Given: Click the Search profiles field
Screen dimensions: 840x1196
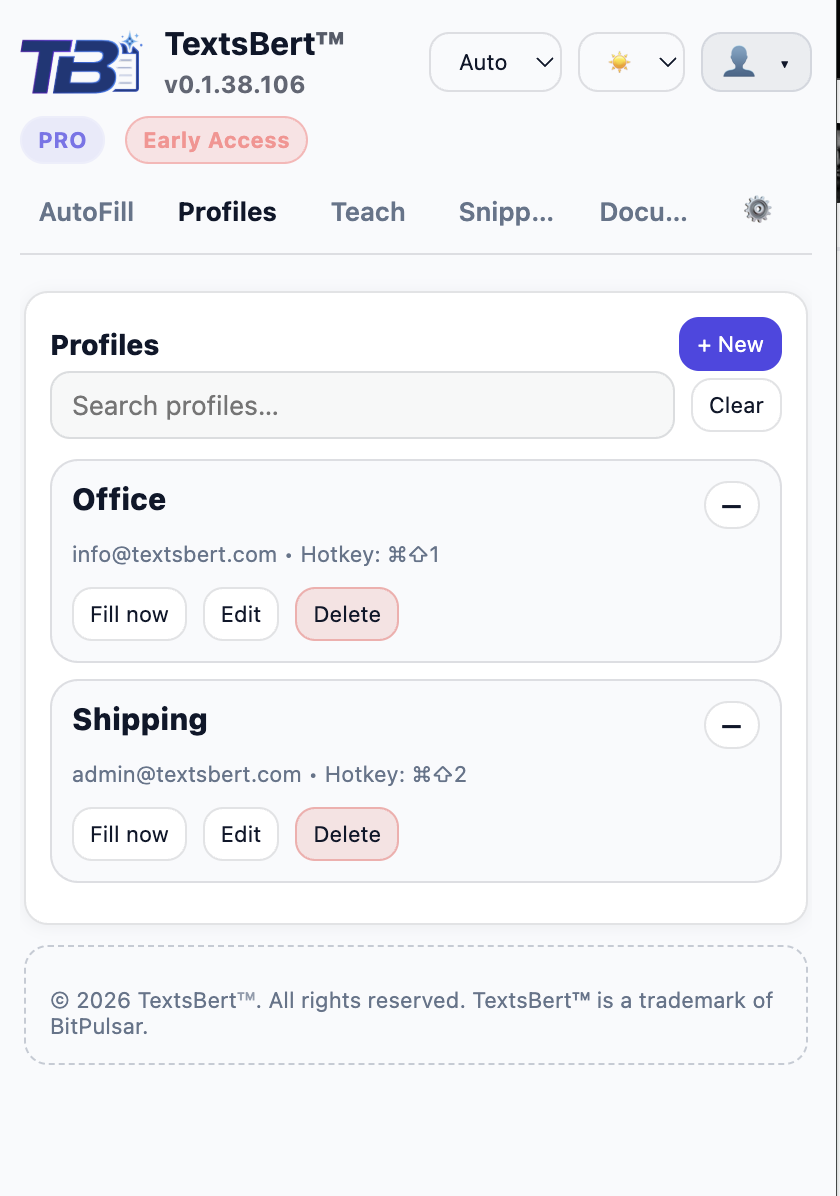Looking at the screenshot, I should (362, 405).
